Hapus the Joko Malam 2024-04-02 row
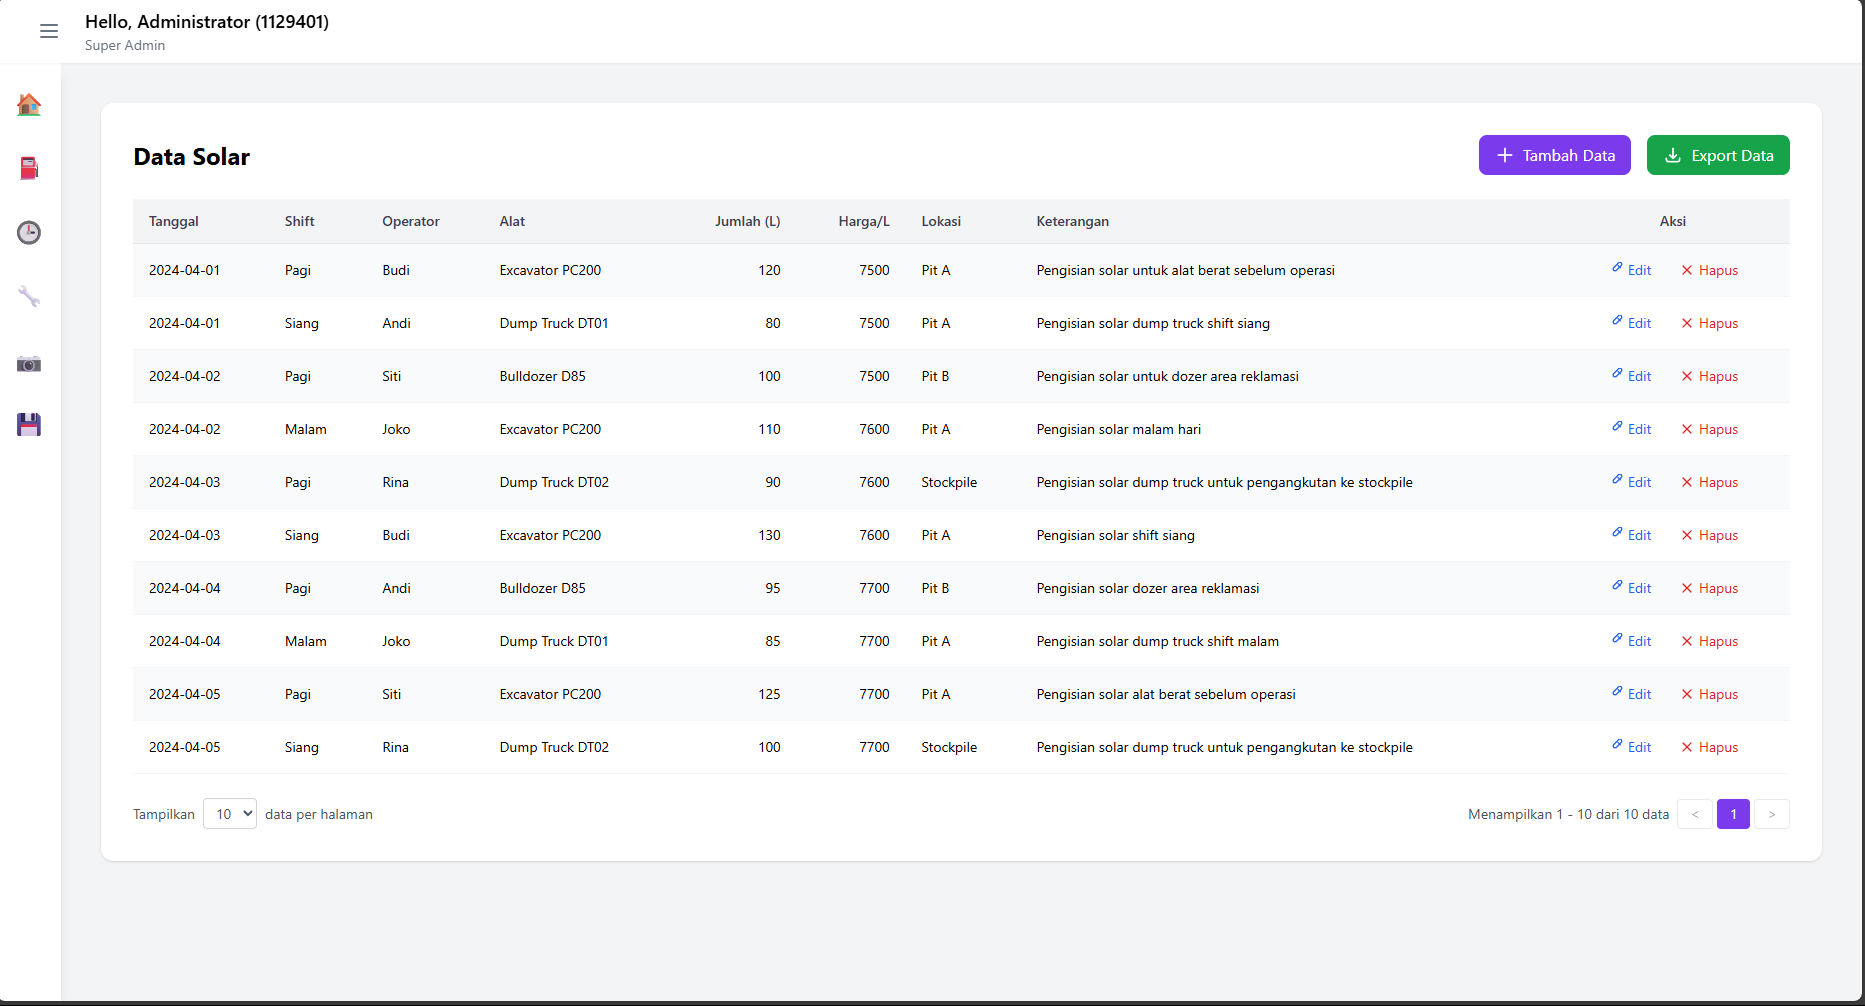 click(x=1709, y=429)
